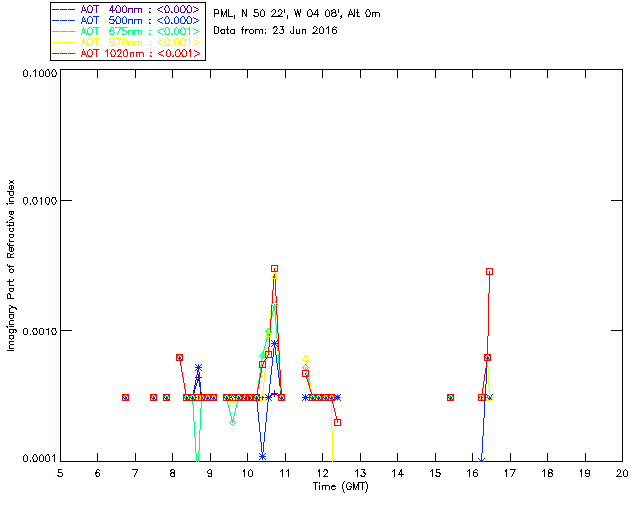Screen dimensions: 640x512
Task: Click x-axis tick label 14
Action: coord(397,473)
